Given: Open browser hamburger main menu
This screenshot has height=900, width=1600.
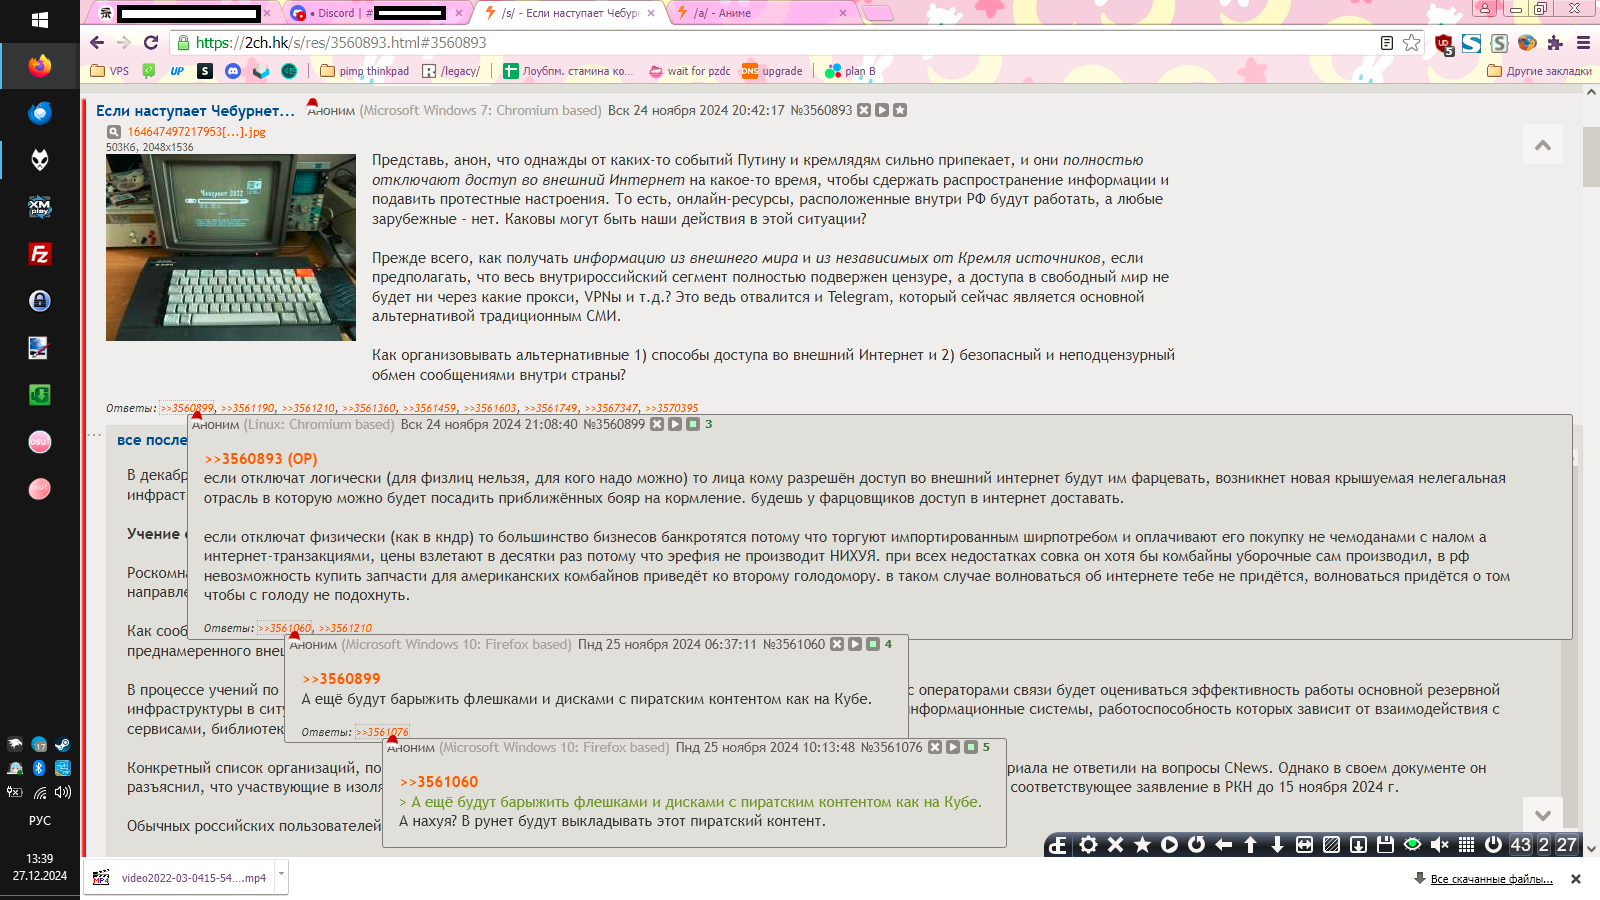Looking at the screenshot, I should [1583, 43].
